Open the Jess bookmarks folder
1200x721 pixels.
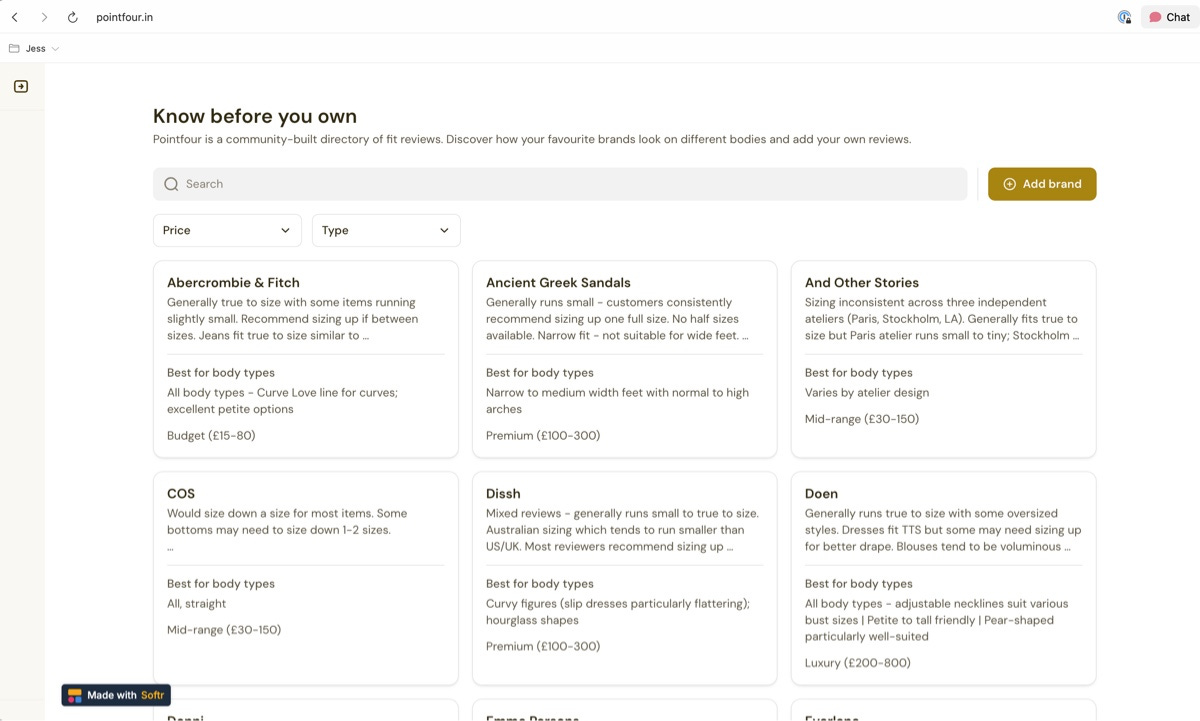pyautogui.click(x=34, y=48)
